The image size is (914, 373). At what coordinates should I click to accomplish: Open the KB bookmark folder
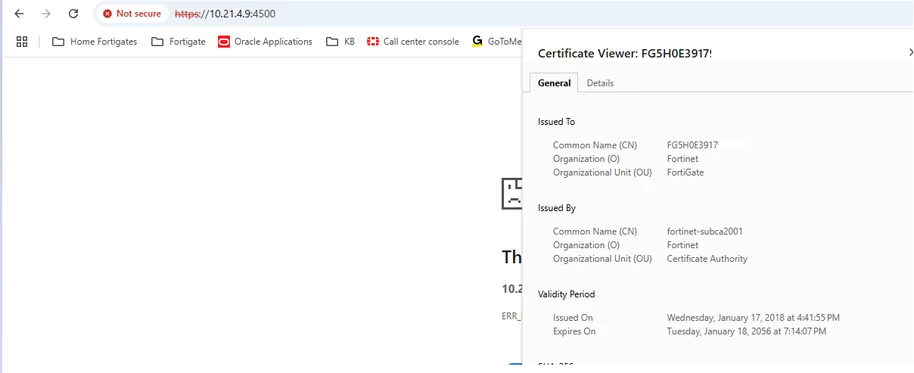pos(340,41)
